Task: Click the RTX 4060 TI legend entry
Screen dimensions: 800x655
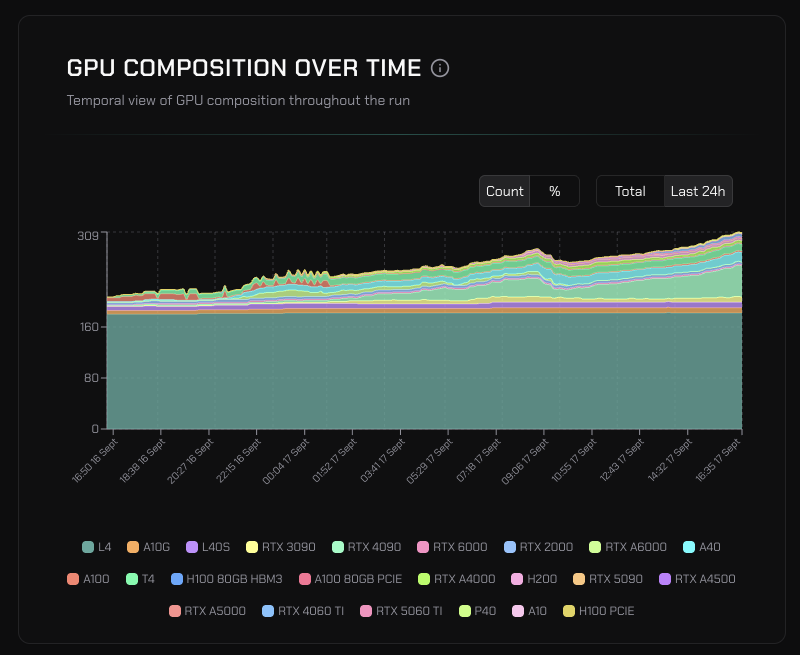Action: (x=303, y=611)
